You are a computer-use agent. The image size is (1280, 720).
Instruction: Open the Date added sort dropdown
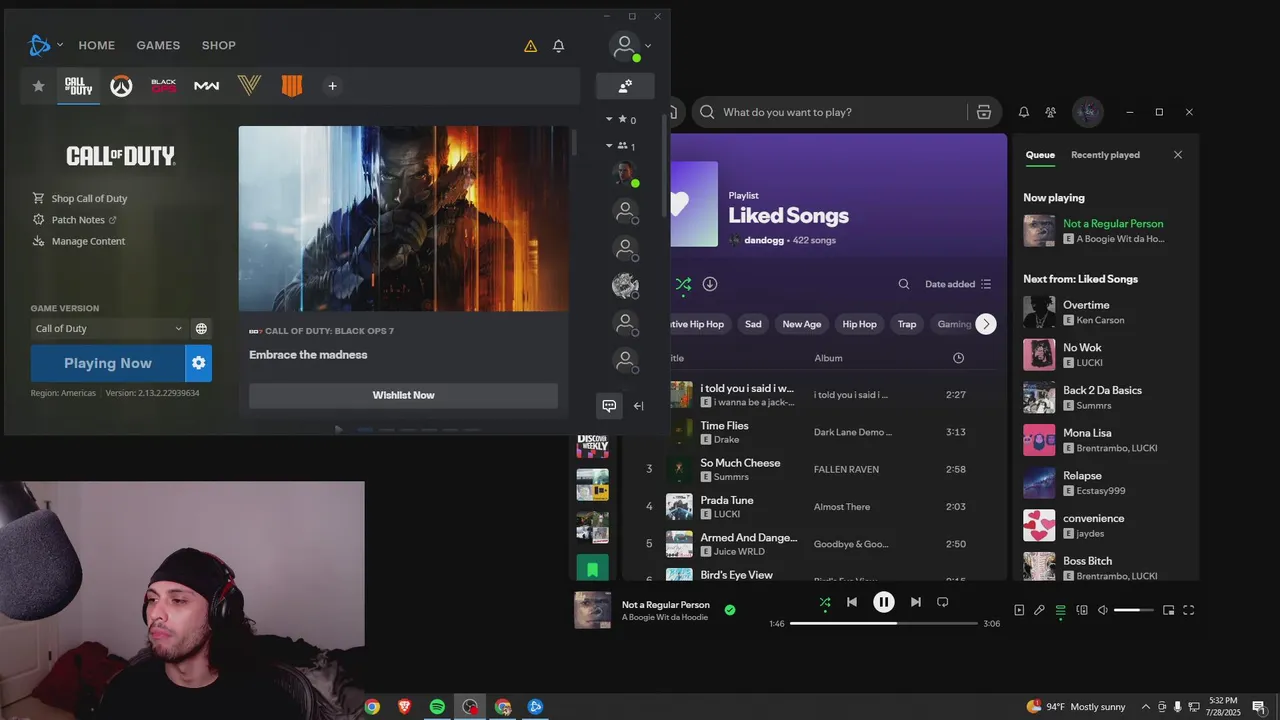pyautogui.click(x=958, y=284)
